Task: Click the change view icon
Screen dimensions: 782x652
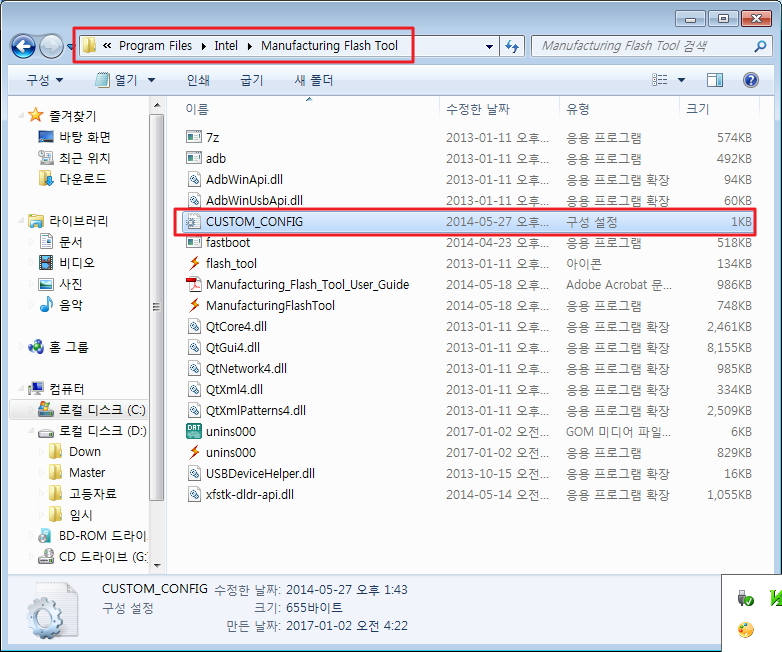Action: (659, 80)
